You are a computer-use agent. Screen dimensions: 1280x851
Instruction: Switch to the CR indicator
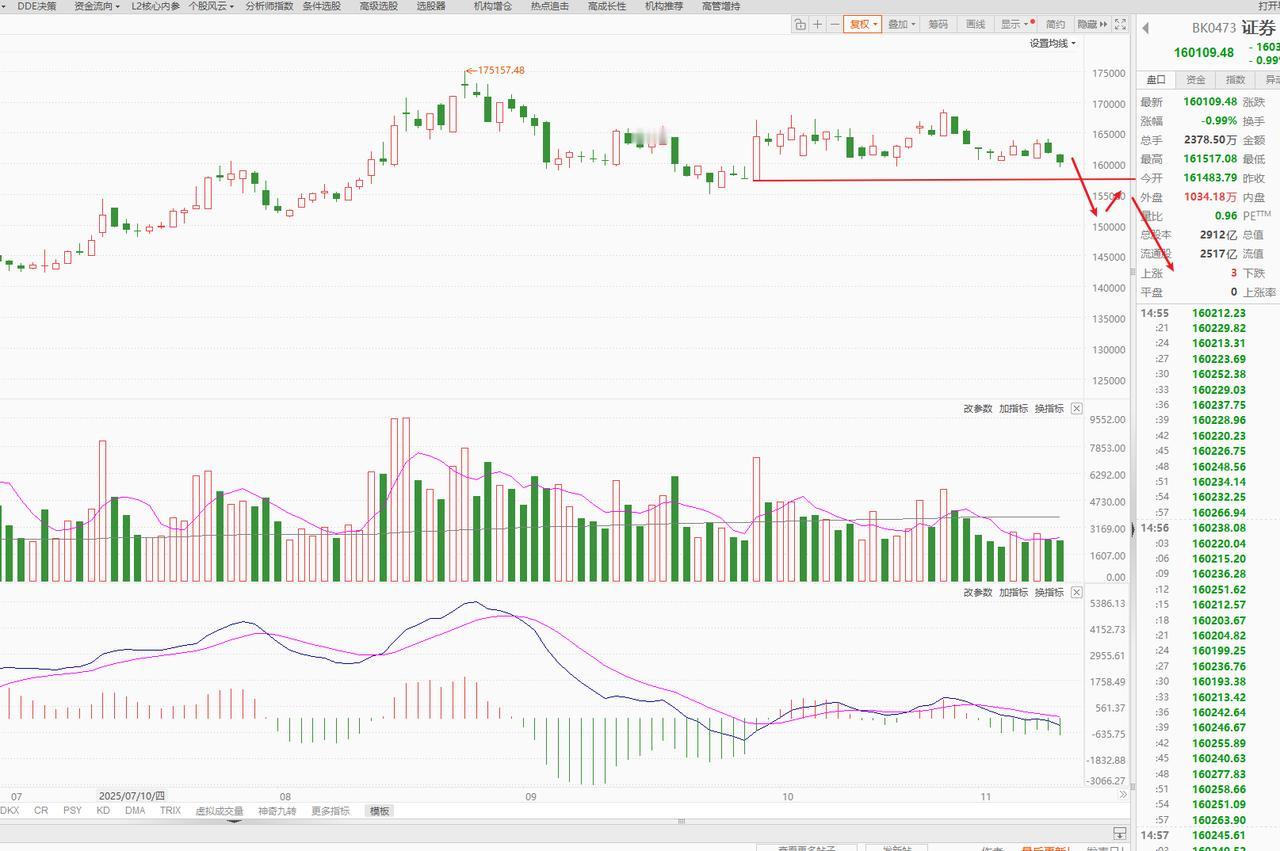pyautogui.click(x=41, y=811)
